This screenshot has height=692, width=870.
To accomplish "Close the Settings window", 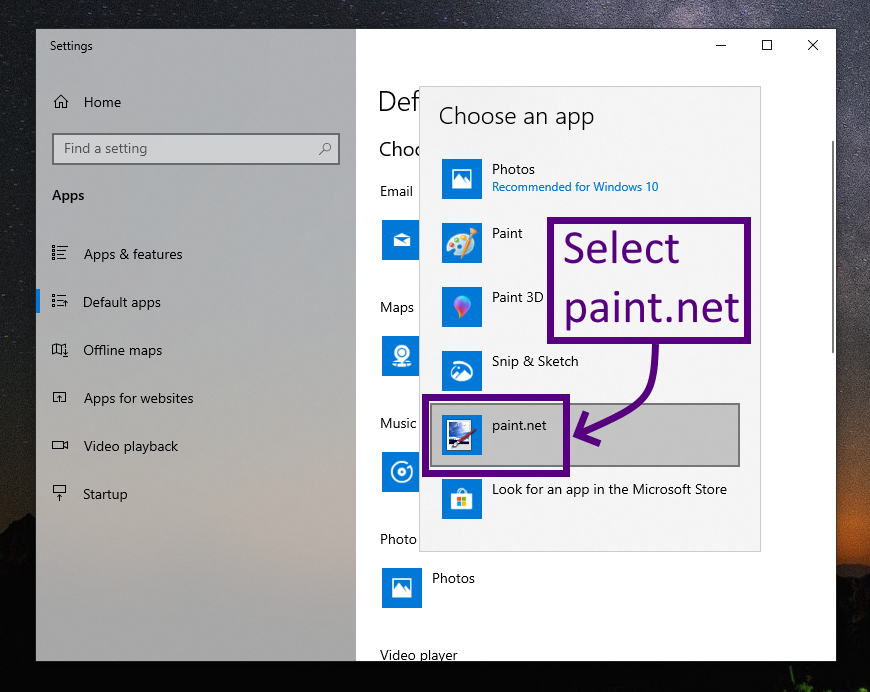I will [813, 46].
